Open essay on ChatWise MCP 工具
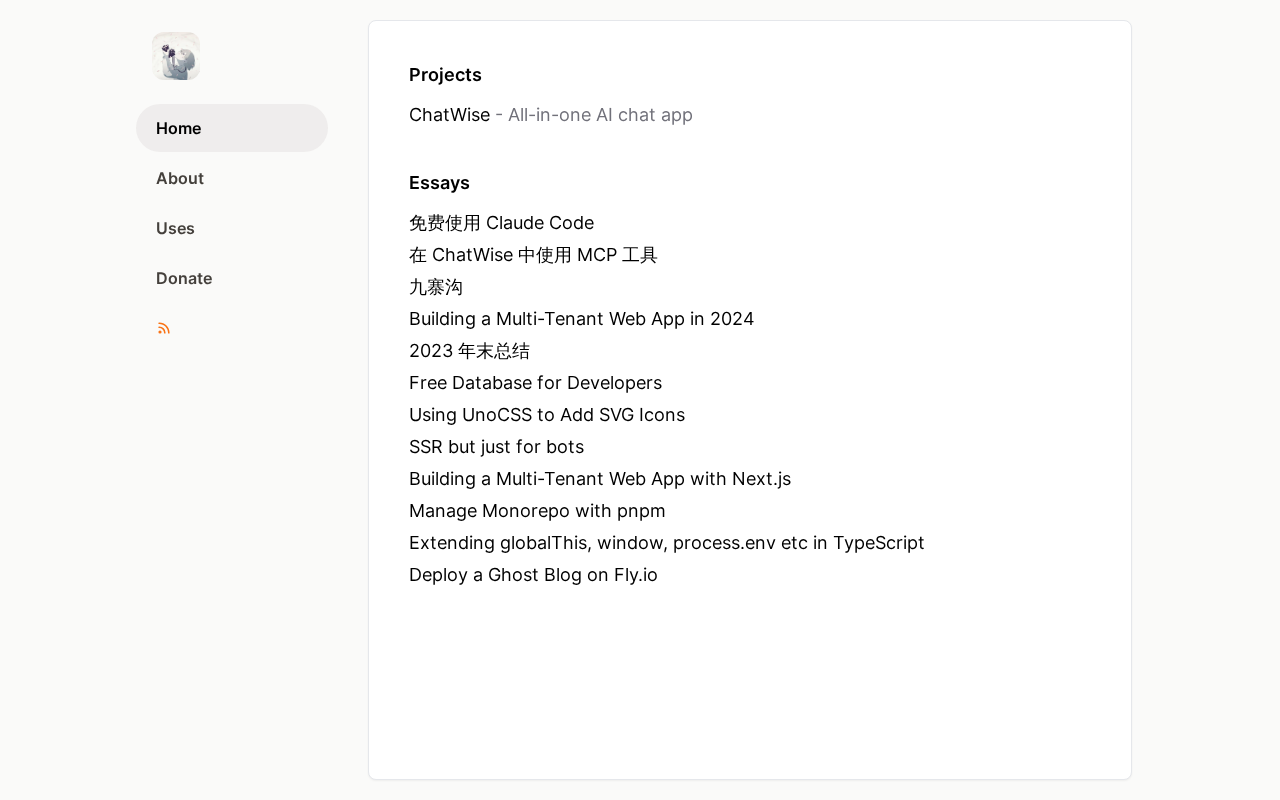The height and width of the screenshot is (800, 1280). [533, 255]
